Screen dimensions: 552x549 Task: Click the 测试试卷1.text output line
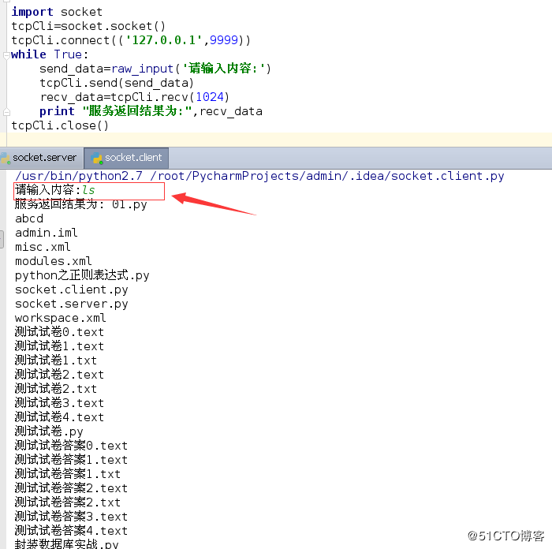pyautogui.click(x=59, y=347)
